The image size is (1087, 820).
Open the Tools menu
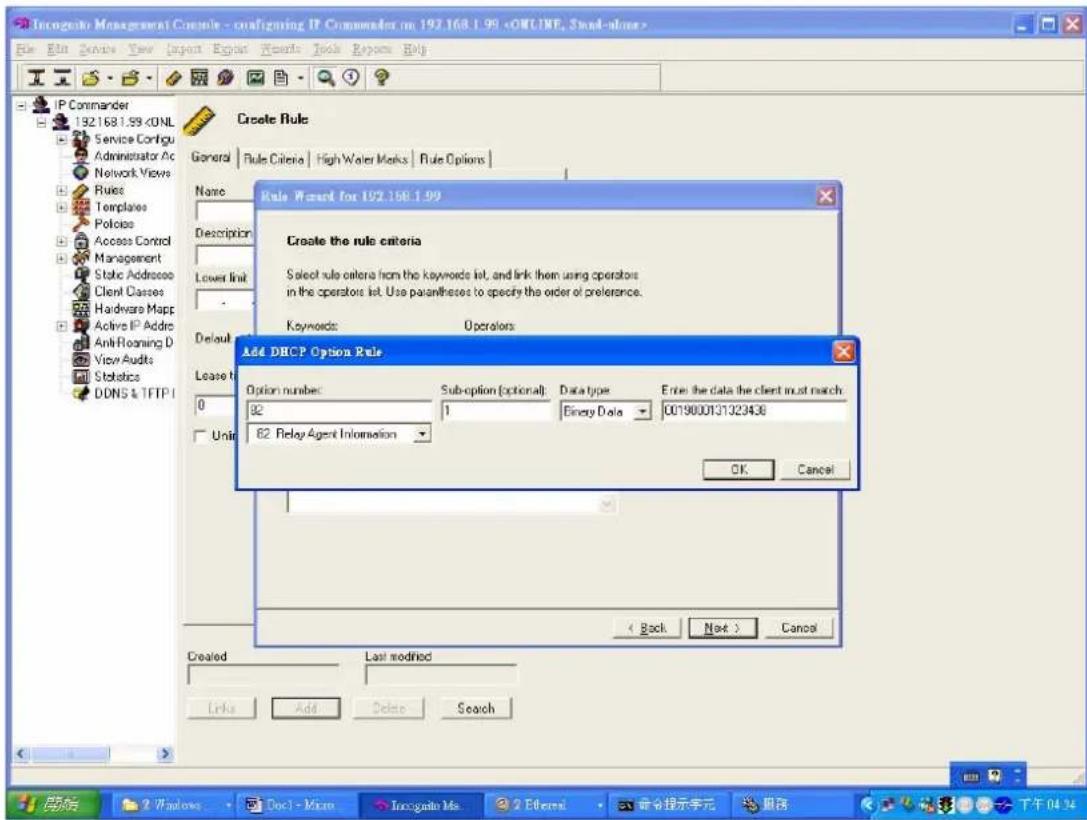coord(327,49)
